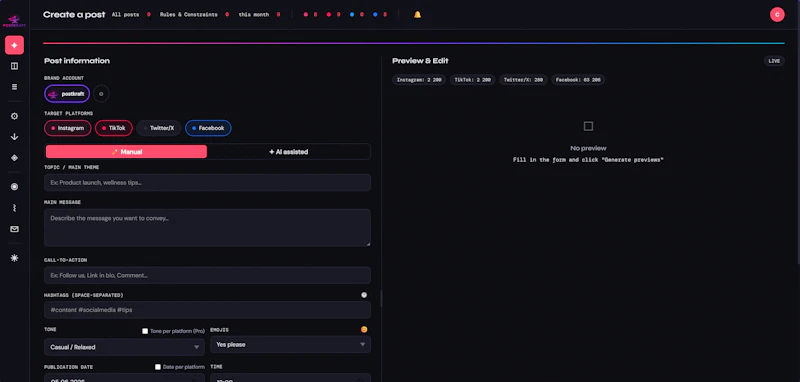800x382 pixels.
Task: Open the stacked-lines list sidebar icon
Action: pyautogui.click(x=14, y=87)
